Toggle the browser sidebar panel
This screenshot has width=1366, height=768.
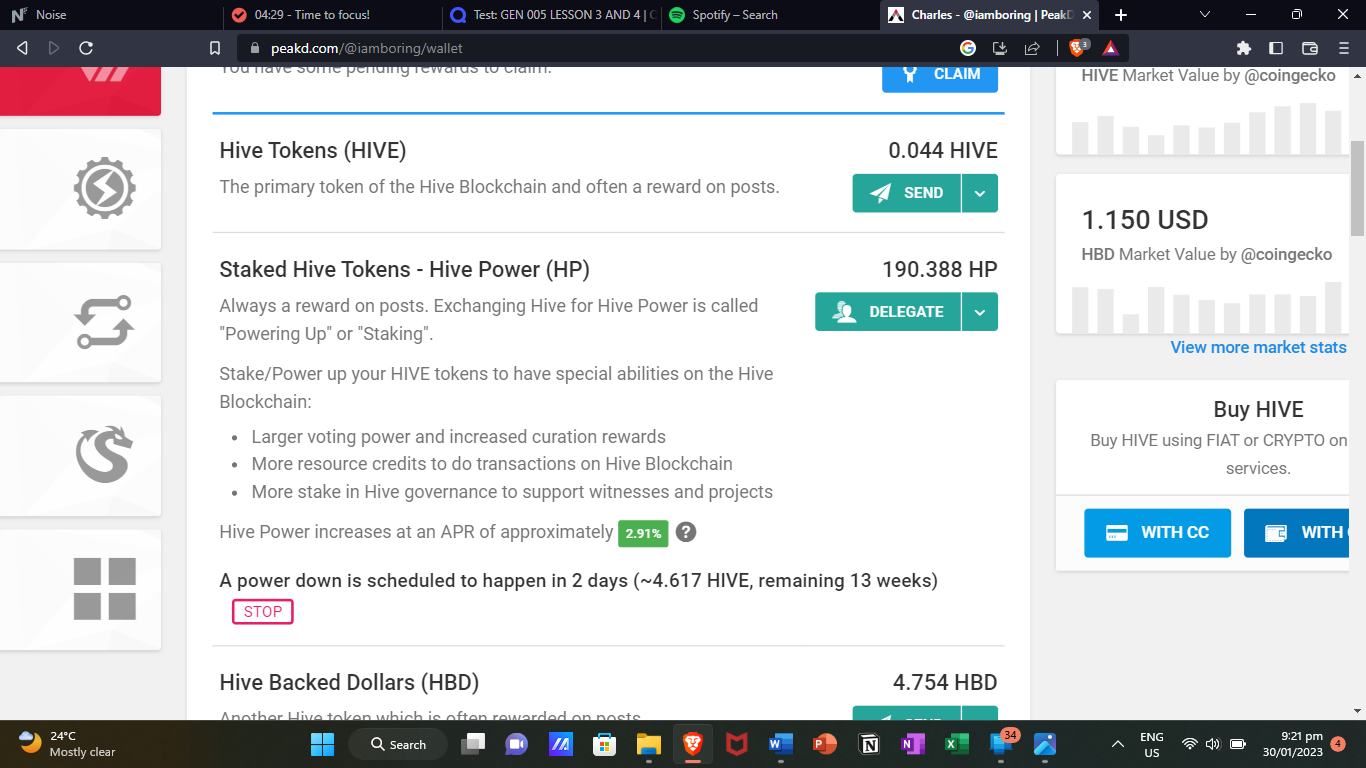[x=1276, y=47]
